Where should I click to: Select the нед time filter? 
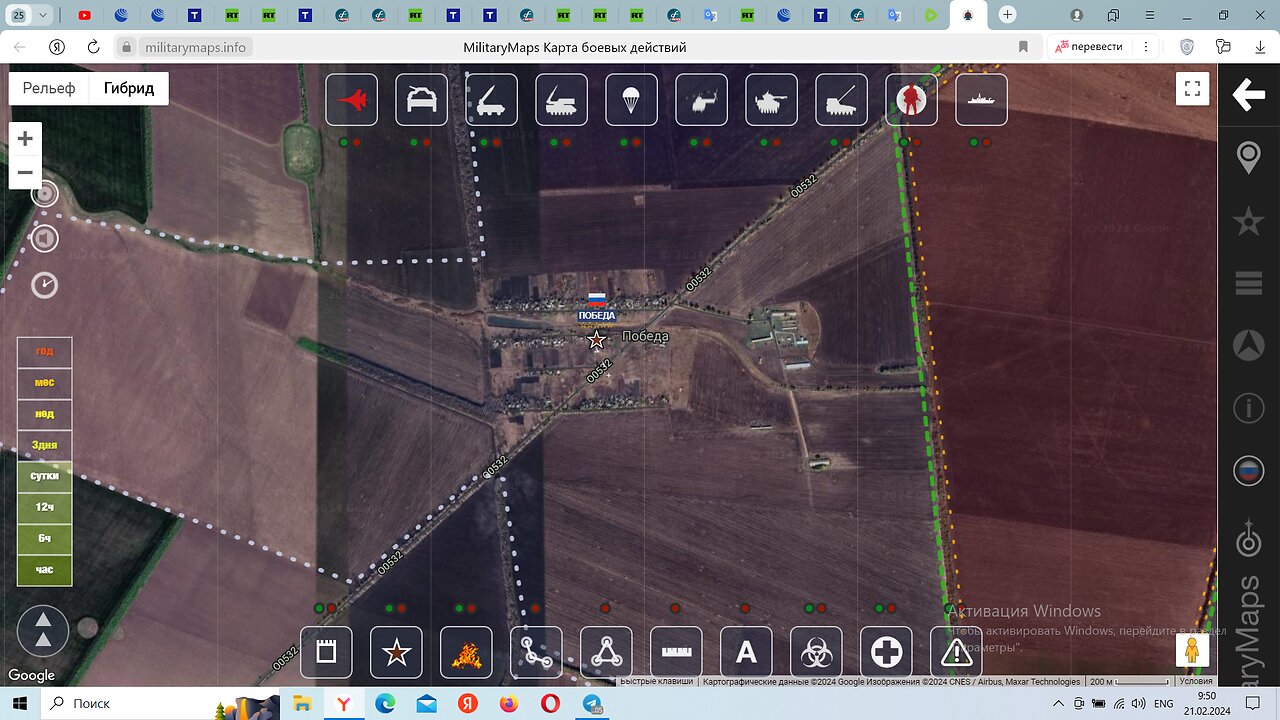pyautogui.click(x=45, y=414)
